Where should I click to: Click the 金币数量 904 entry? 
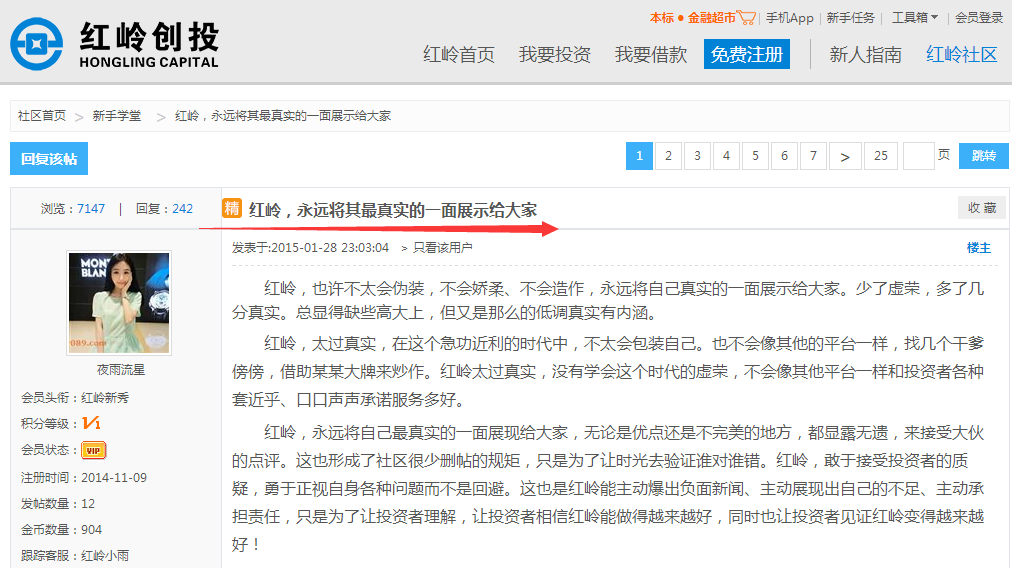pos(61,530)
